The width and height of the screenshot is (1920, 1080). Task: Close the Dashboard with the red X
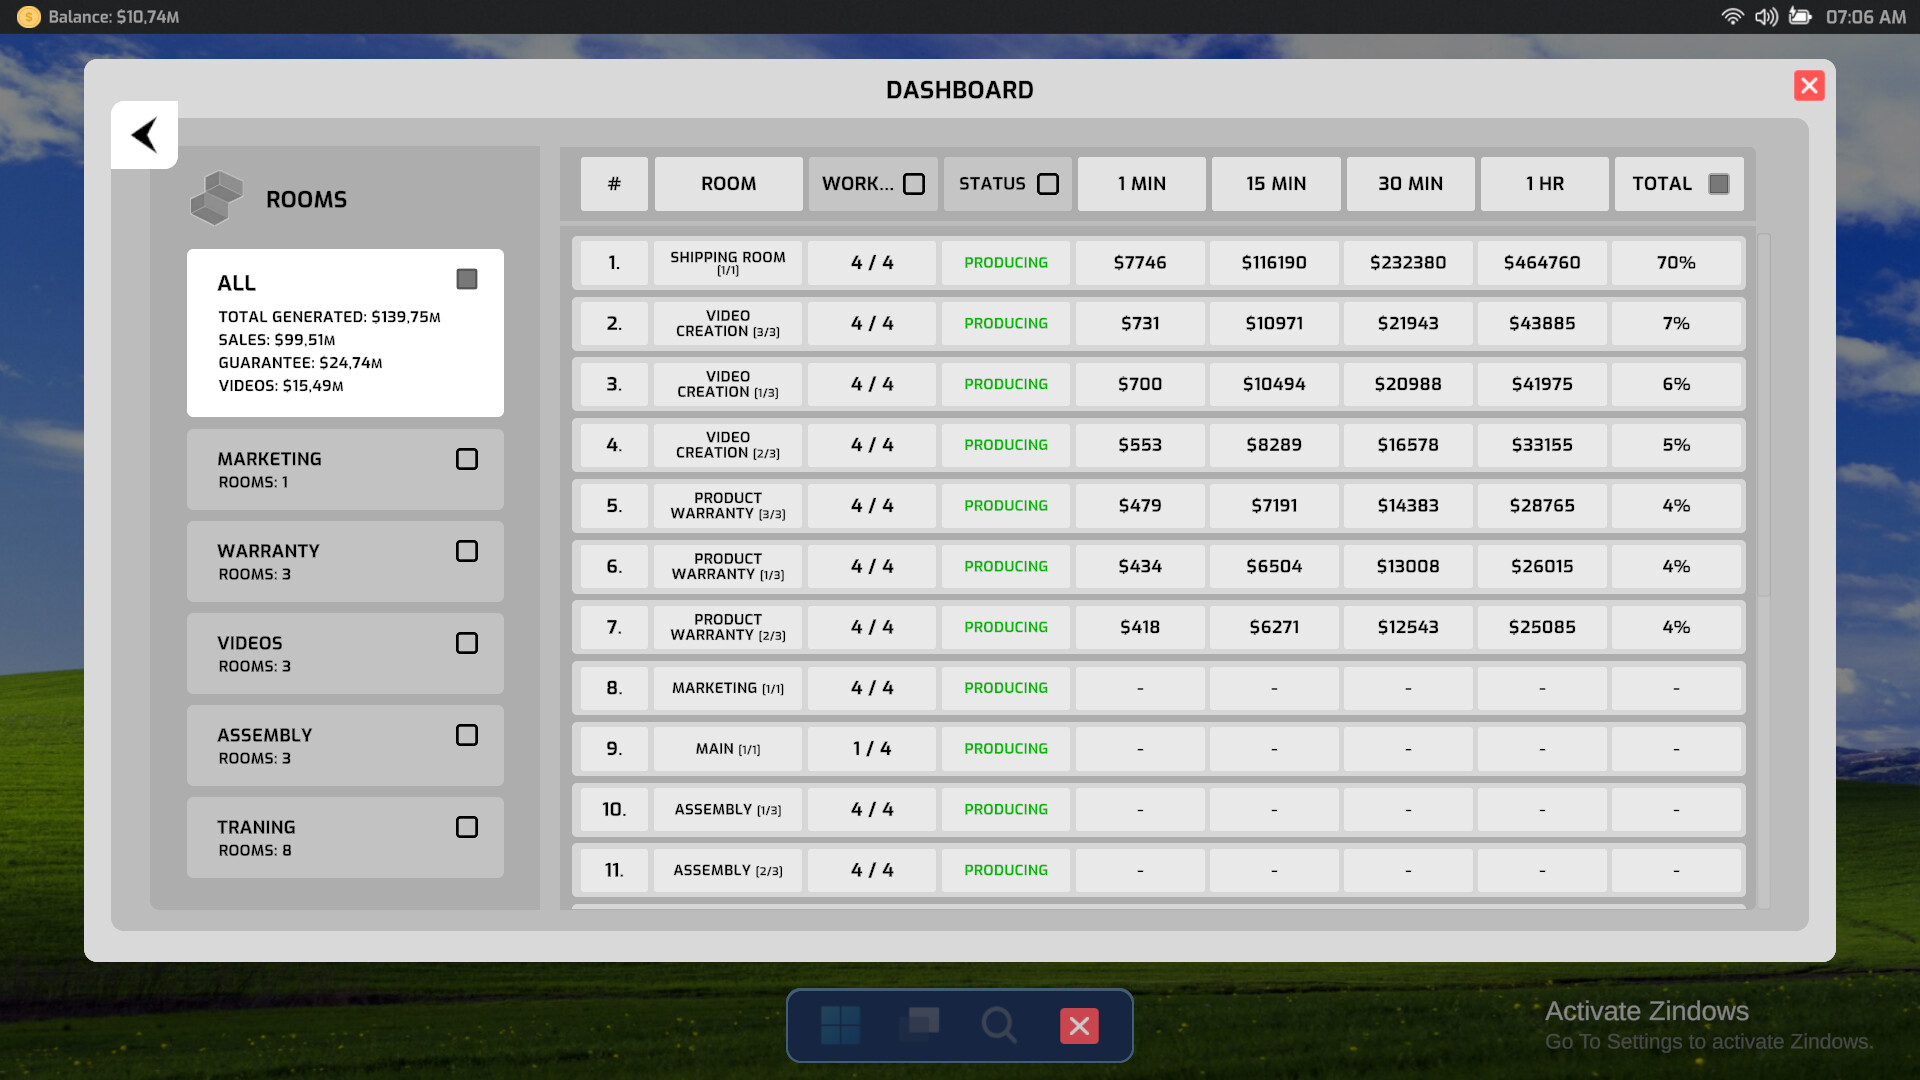point(1809,86)
